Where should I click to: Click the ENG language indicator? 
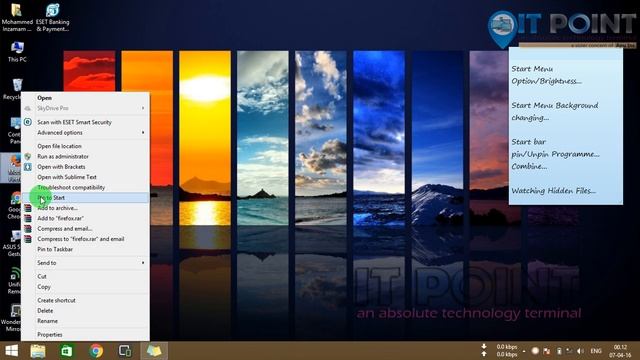click(x=596, y=351)
